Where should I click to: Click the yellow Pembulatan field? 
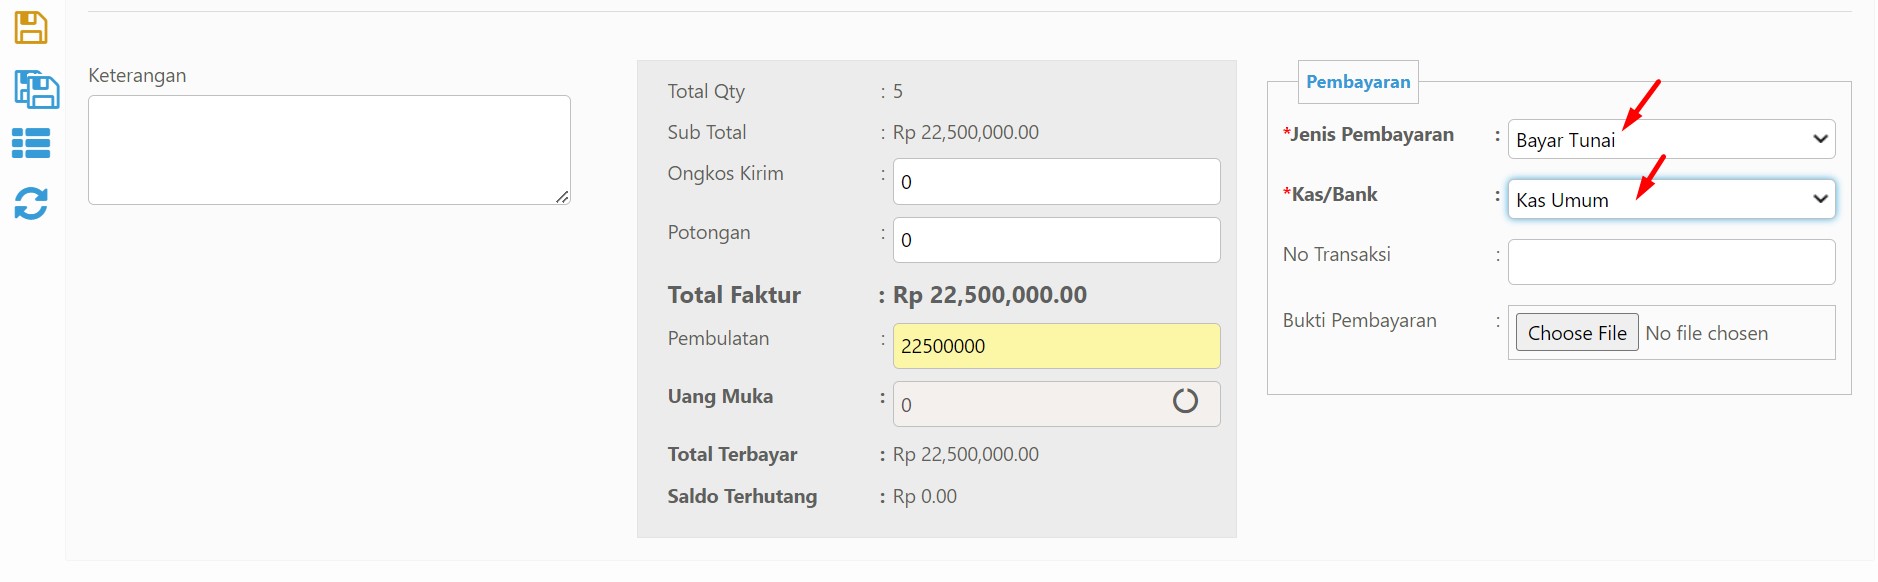pos(1056,346)
